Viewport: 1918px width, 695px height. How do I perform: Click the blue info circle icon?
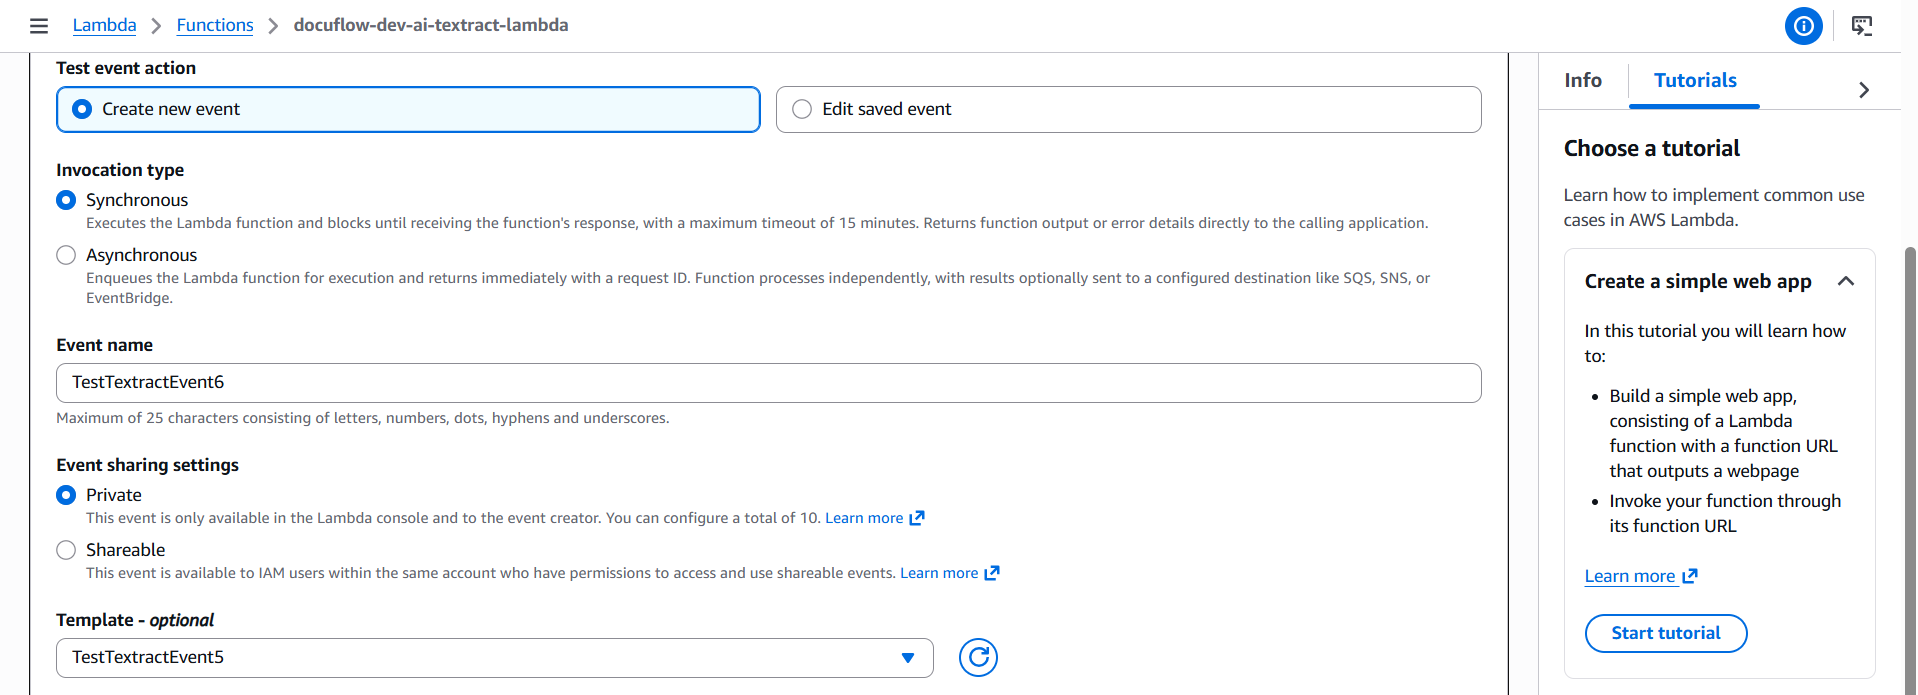(x=1803, y=26)
